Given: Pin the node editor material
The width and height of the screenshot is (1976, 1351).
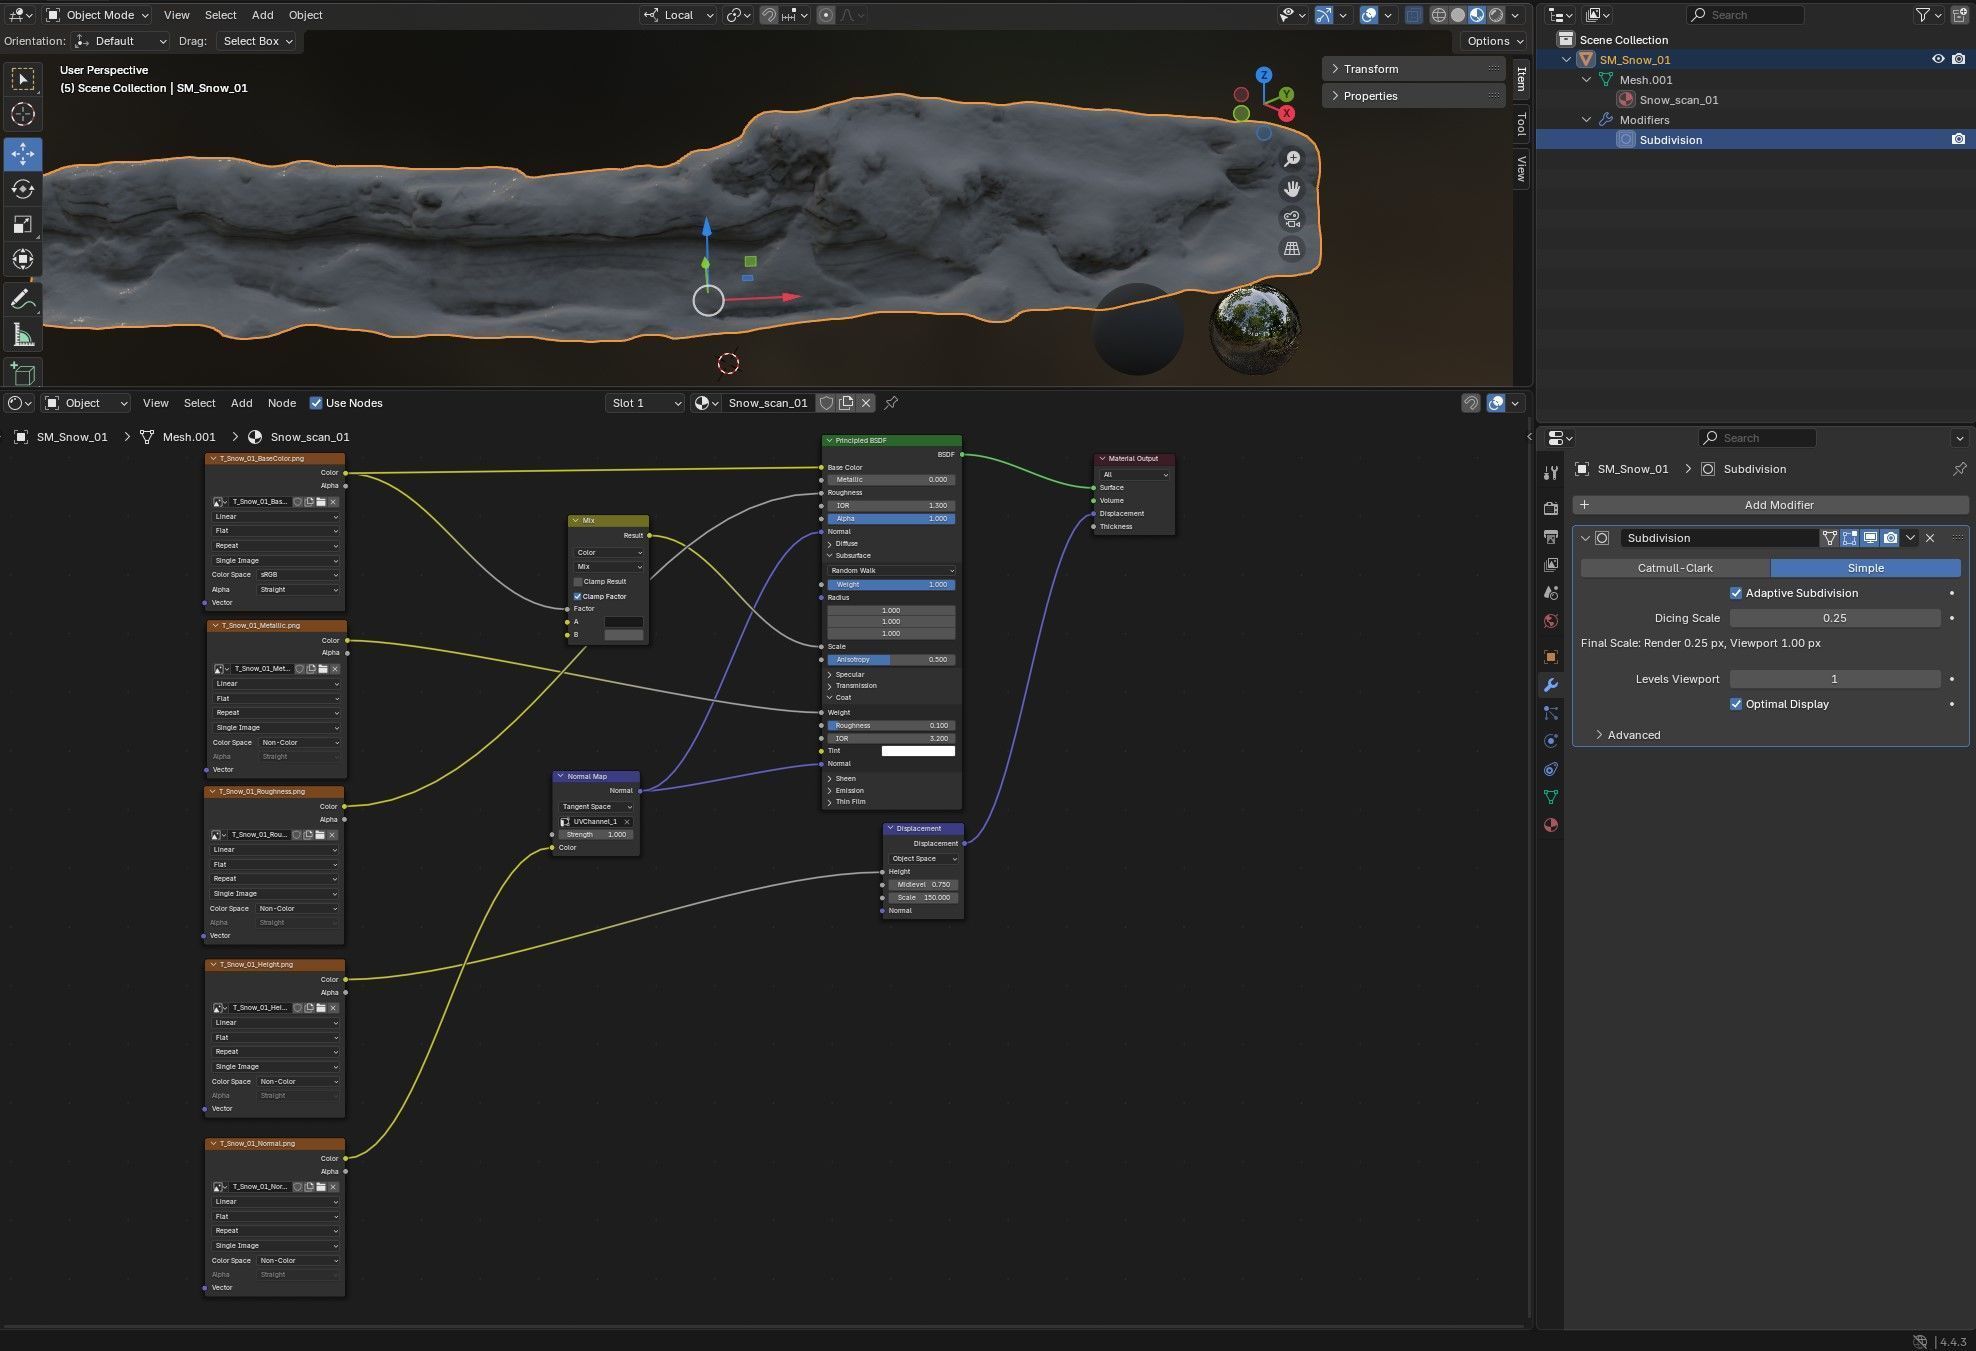Looking at the screenshot, I should pos(891,403).
